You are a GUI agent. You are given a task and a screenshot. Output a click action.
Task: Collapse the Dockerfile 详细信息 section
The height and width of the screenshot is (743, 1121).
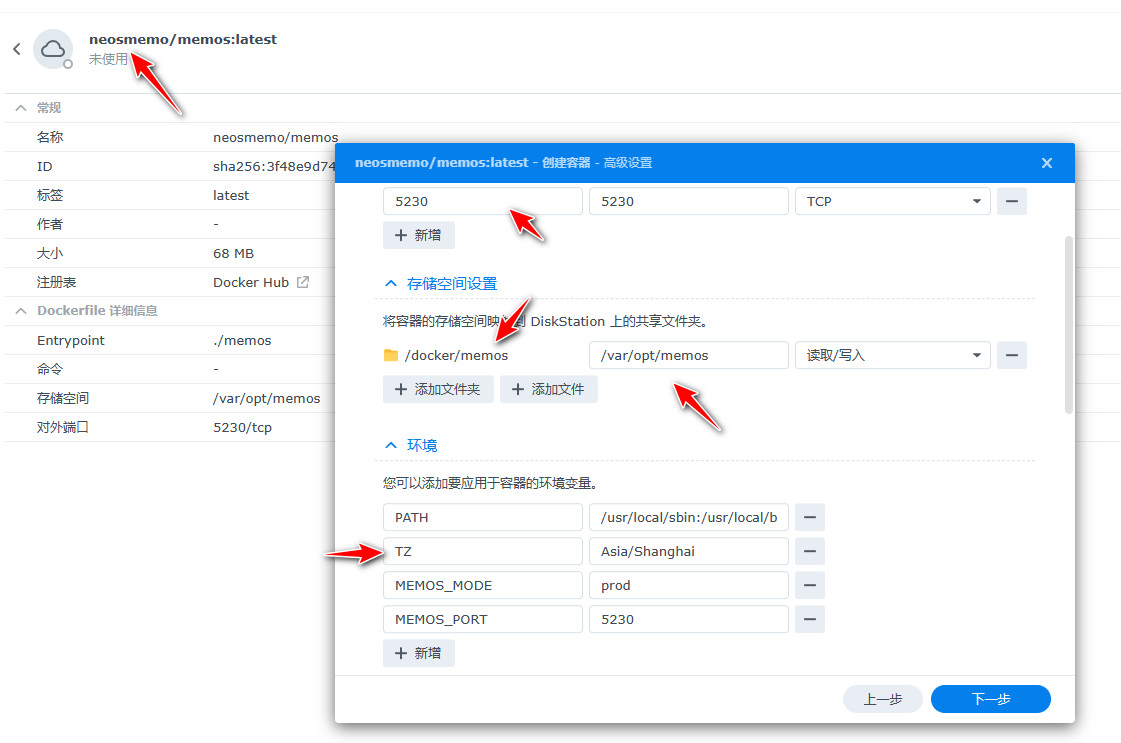click(21, 311)
